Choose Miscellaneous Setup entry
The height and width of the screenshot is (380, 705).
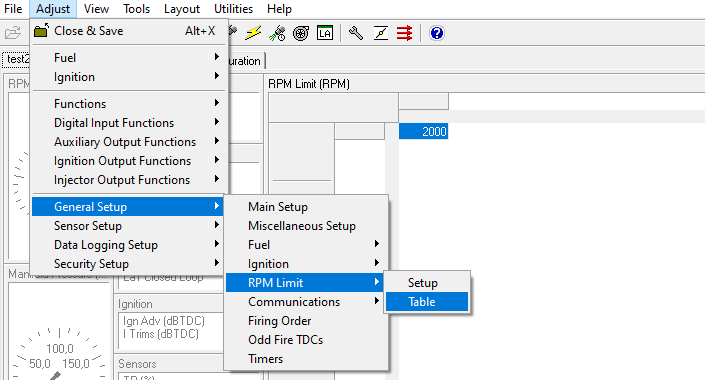click(306, 226)
